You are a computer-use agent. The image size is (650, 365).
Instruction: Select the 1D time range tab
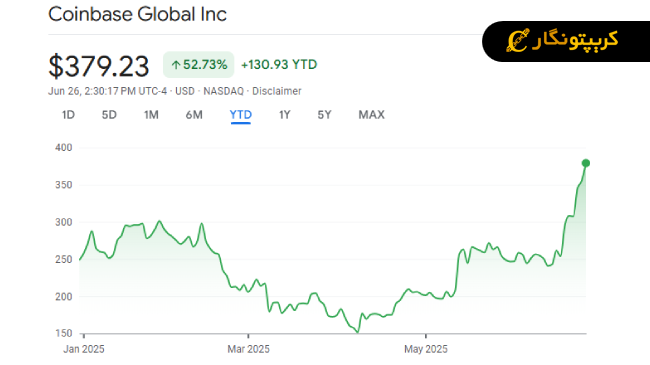(68, 115)
